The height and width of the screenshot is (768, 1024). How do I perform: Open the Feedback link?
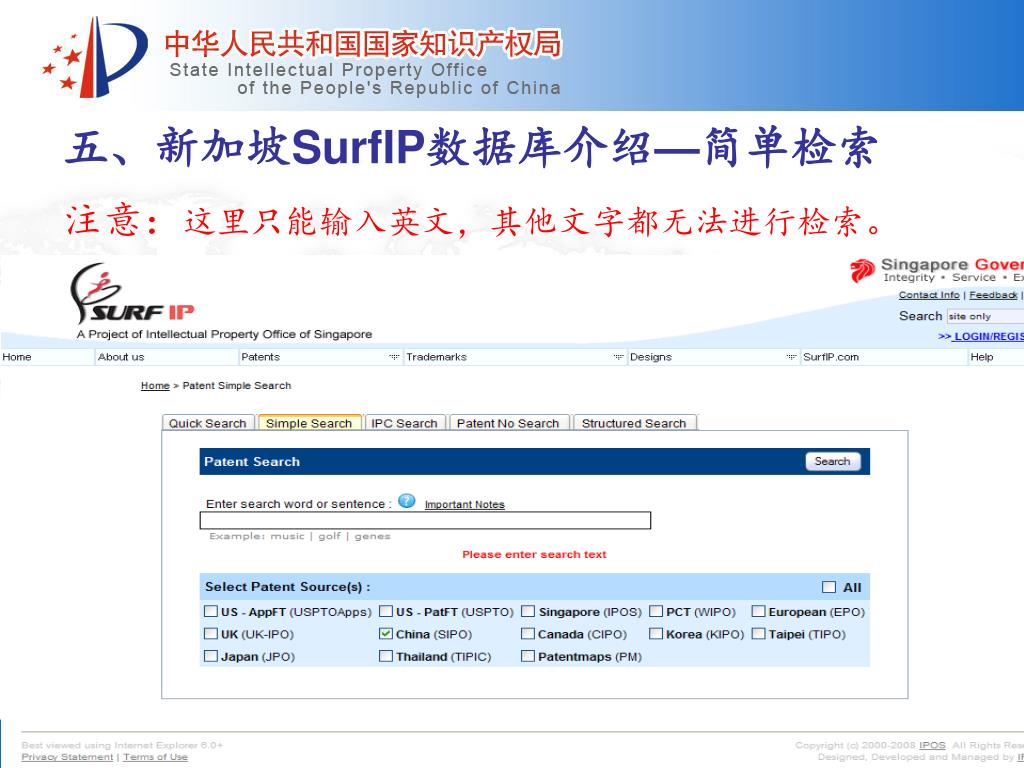tap(993, 295)
